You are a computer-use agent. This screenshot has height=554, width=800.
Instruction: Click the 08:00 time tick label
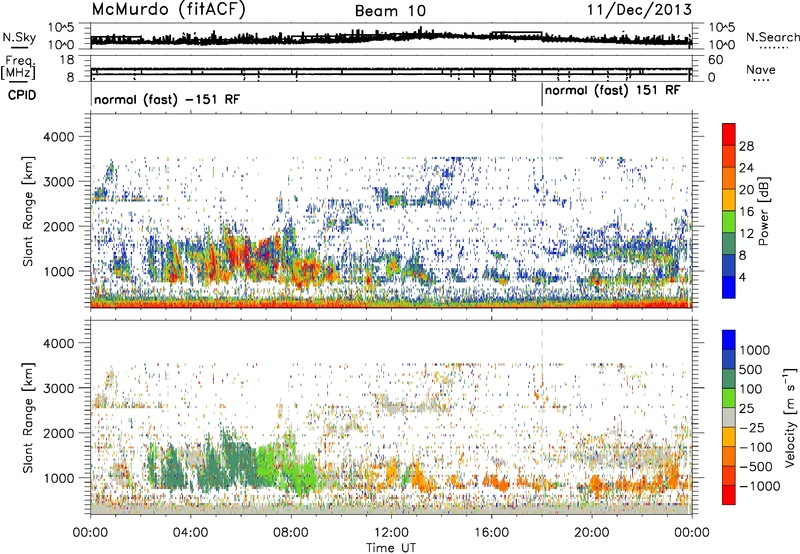pos(291,533)
